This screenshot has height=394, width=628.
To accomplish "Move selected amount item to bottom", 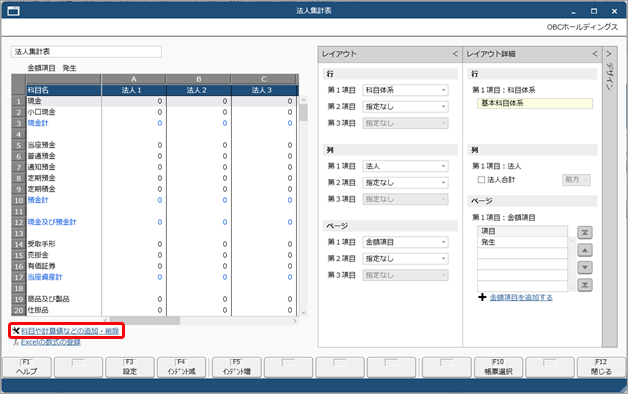I will click(585, 285).
